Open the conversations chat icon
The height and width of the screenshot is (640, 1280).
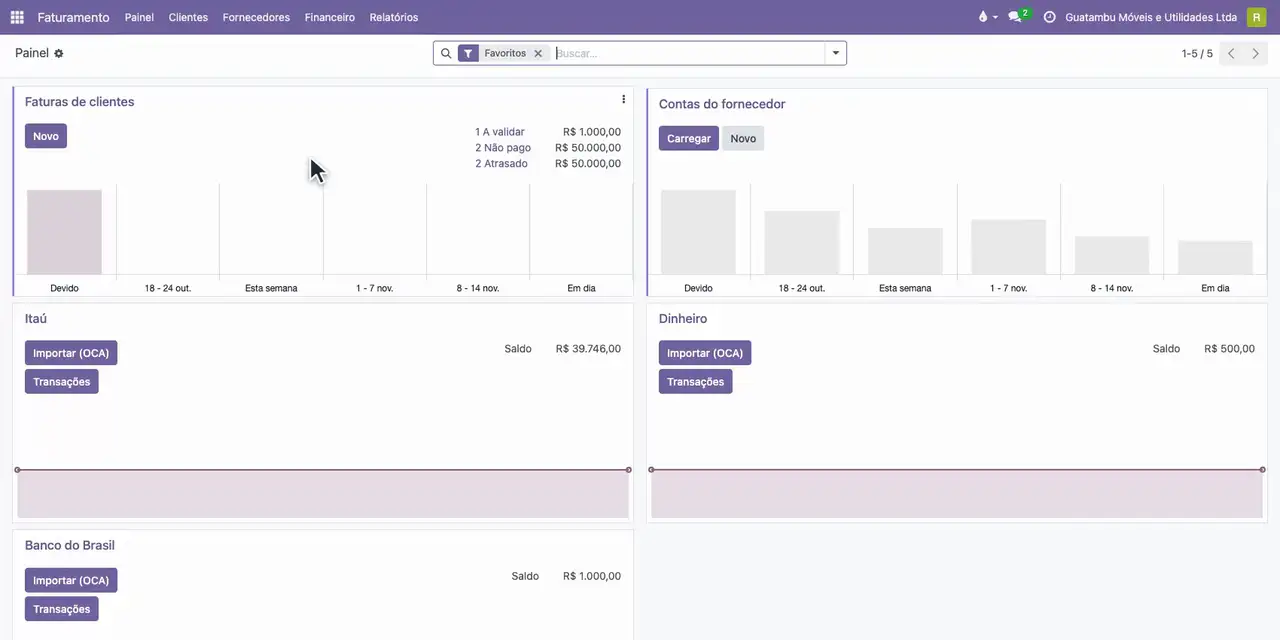[x=1018, y=17]
